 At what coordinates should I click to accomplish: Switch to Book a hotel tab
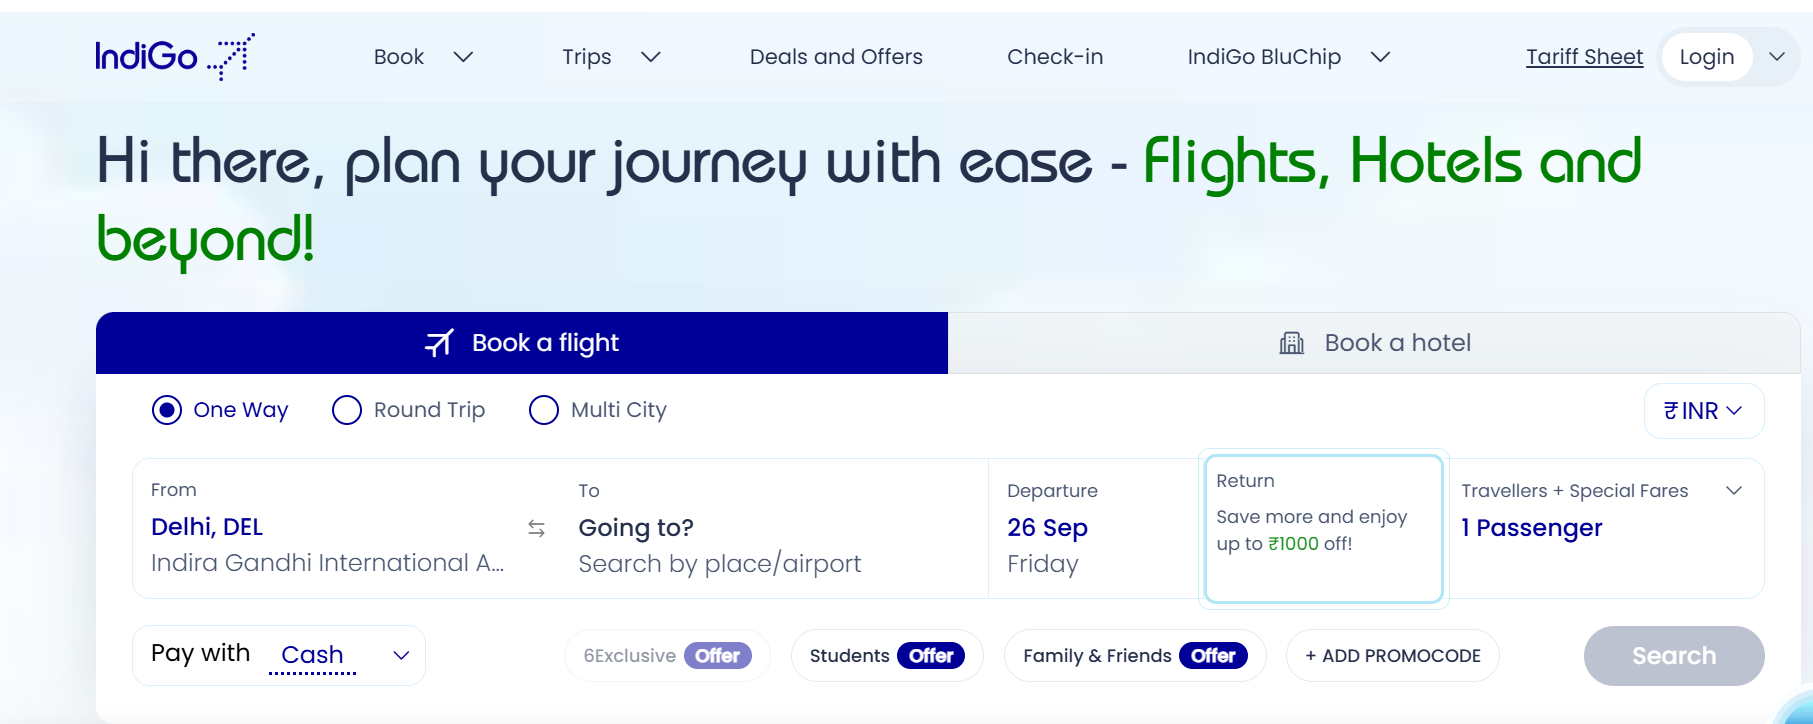(1374, 343)
